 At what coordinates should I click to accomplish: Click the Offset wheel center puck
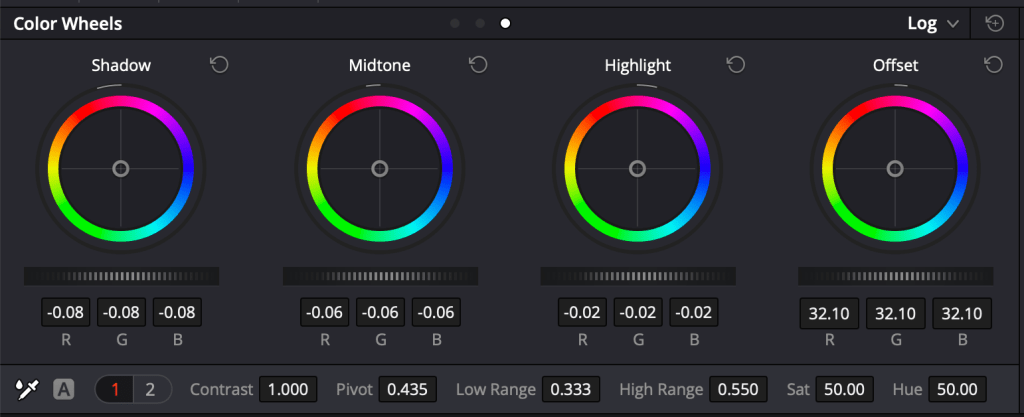pyautogui.click(x=895, y=169)
